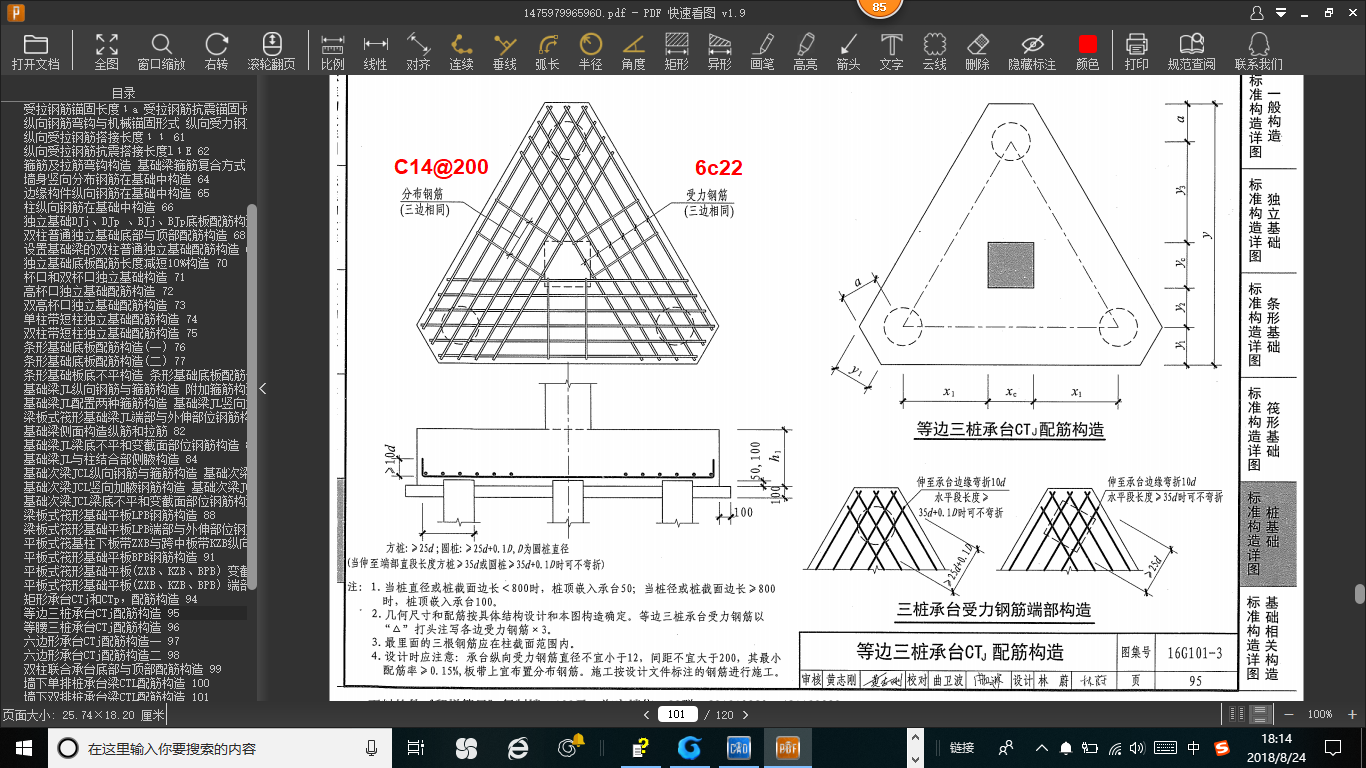This screenshot has height=768, width=1366.
Task: Select the 半径 radius tool
Action: point(590,51)
